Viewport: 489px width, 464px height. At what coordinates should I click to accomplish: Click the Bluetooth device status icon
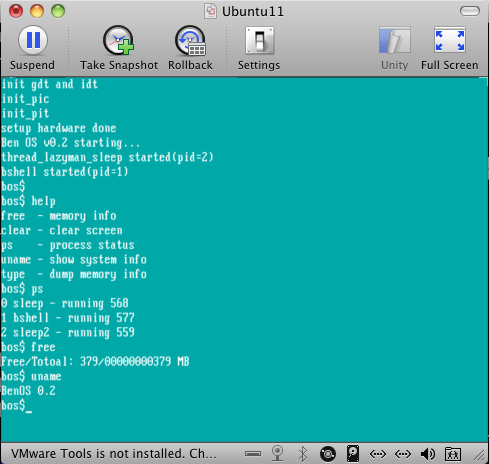click(303, 453)
